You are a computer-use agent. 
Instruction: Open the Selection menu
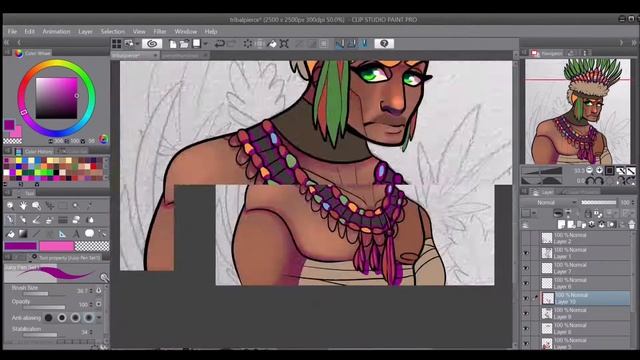click(x=113, y=31)
